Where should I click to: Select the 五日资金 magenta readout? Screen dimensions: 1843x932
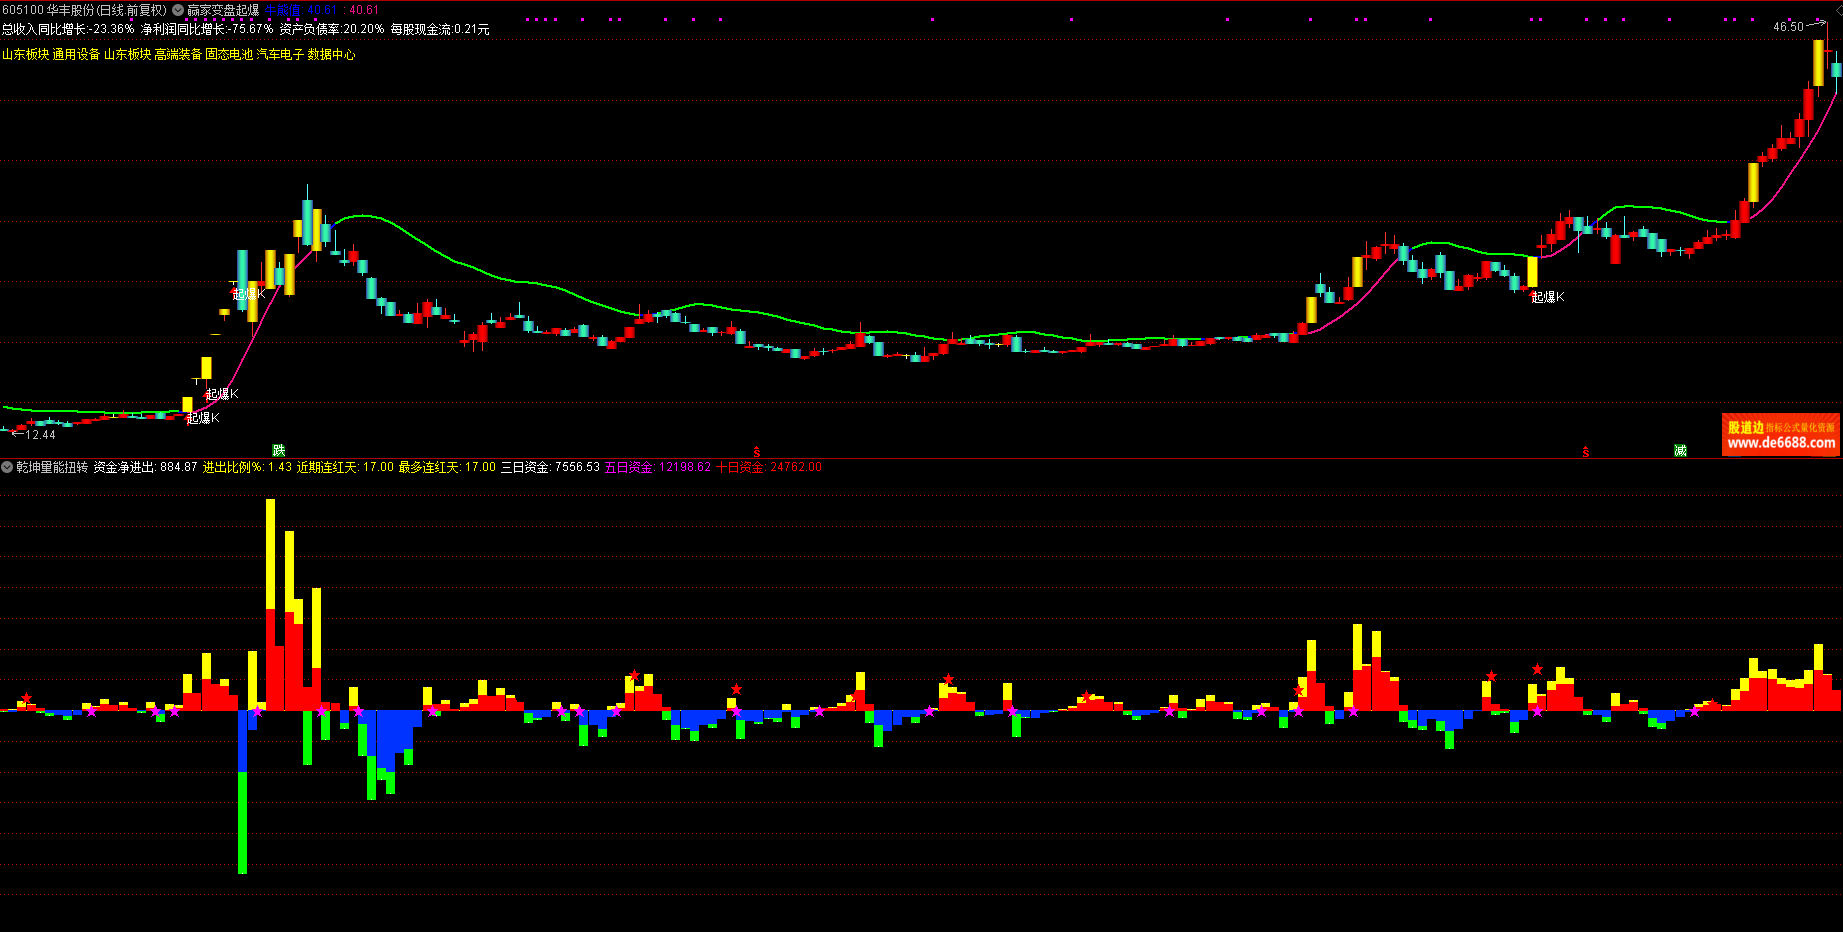(x=657, y=467)
